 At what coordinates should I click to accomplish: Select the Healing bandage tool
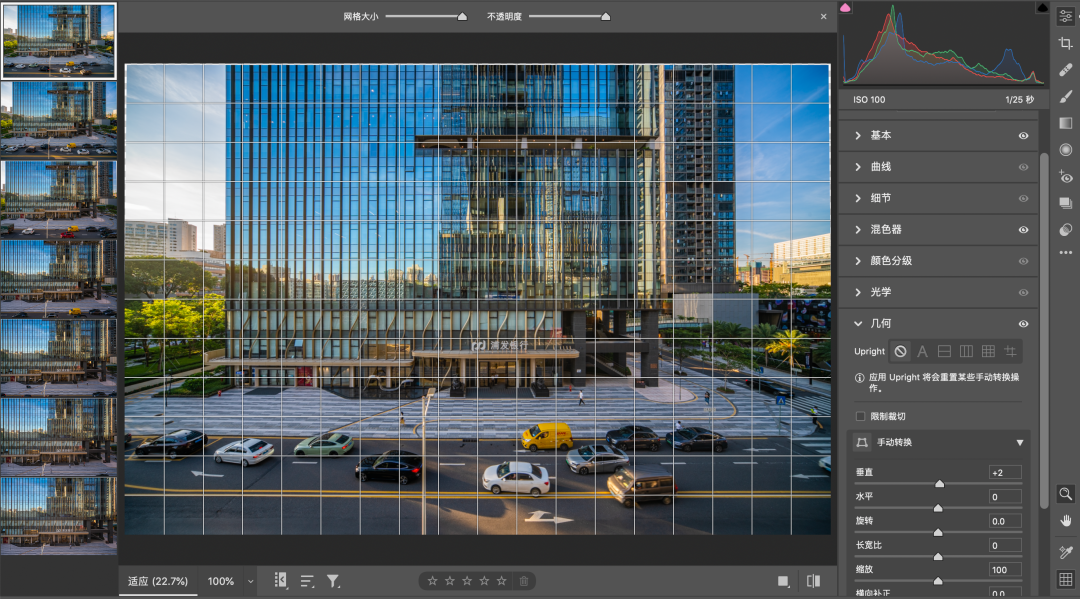[1065, 70]
